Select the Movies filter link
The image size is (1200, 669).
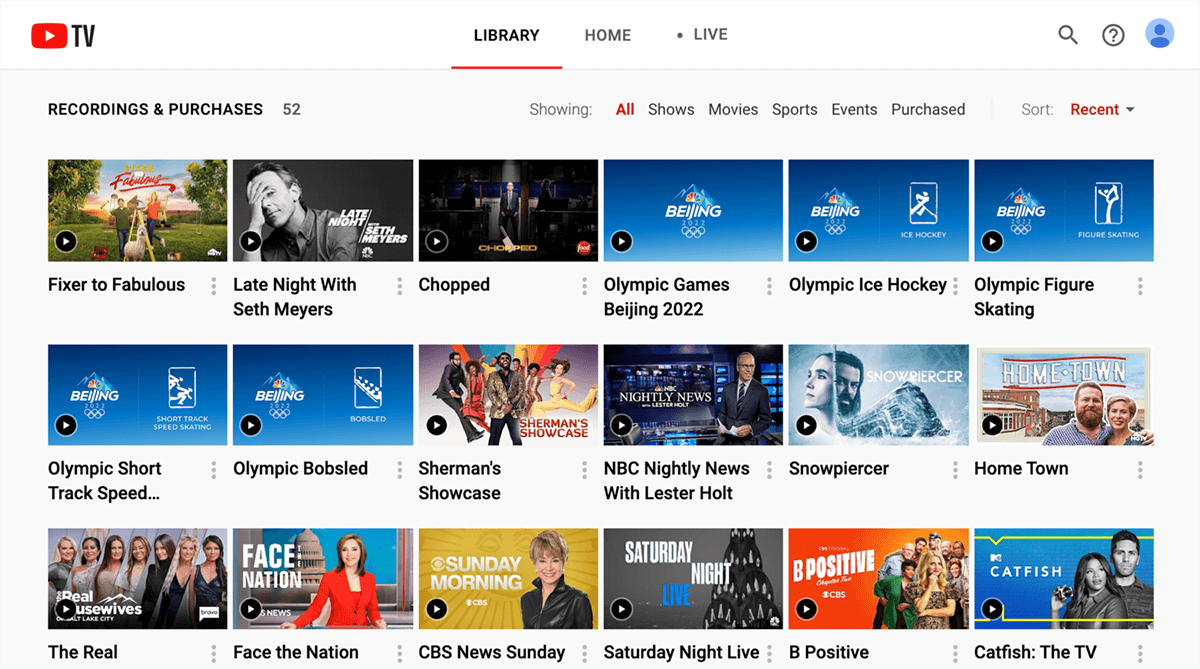733,109
